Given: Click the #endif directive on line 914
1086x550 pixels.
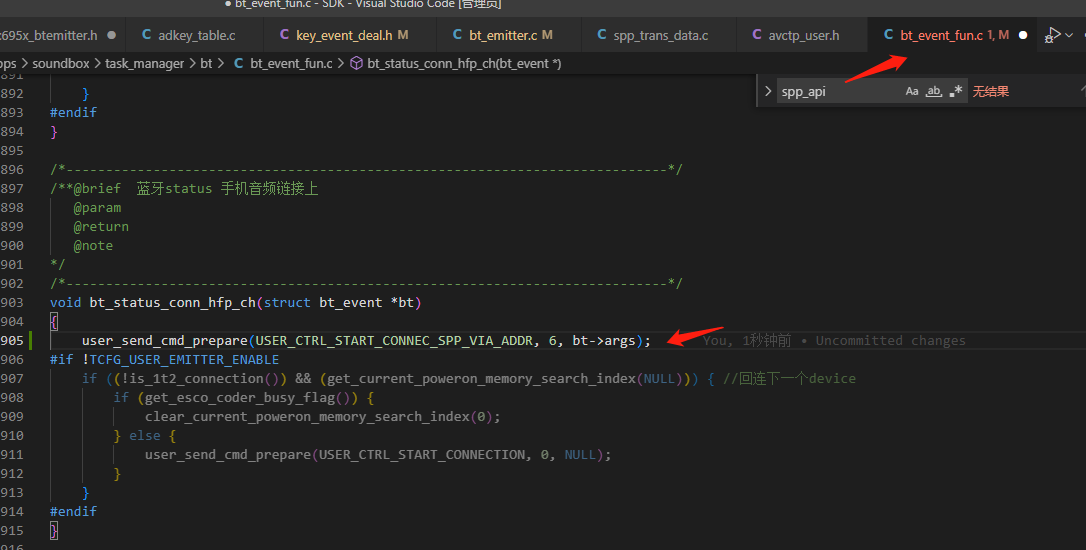Looking at the screenshot, I should coord(73,511).
